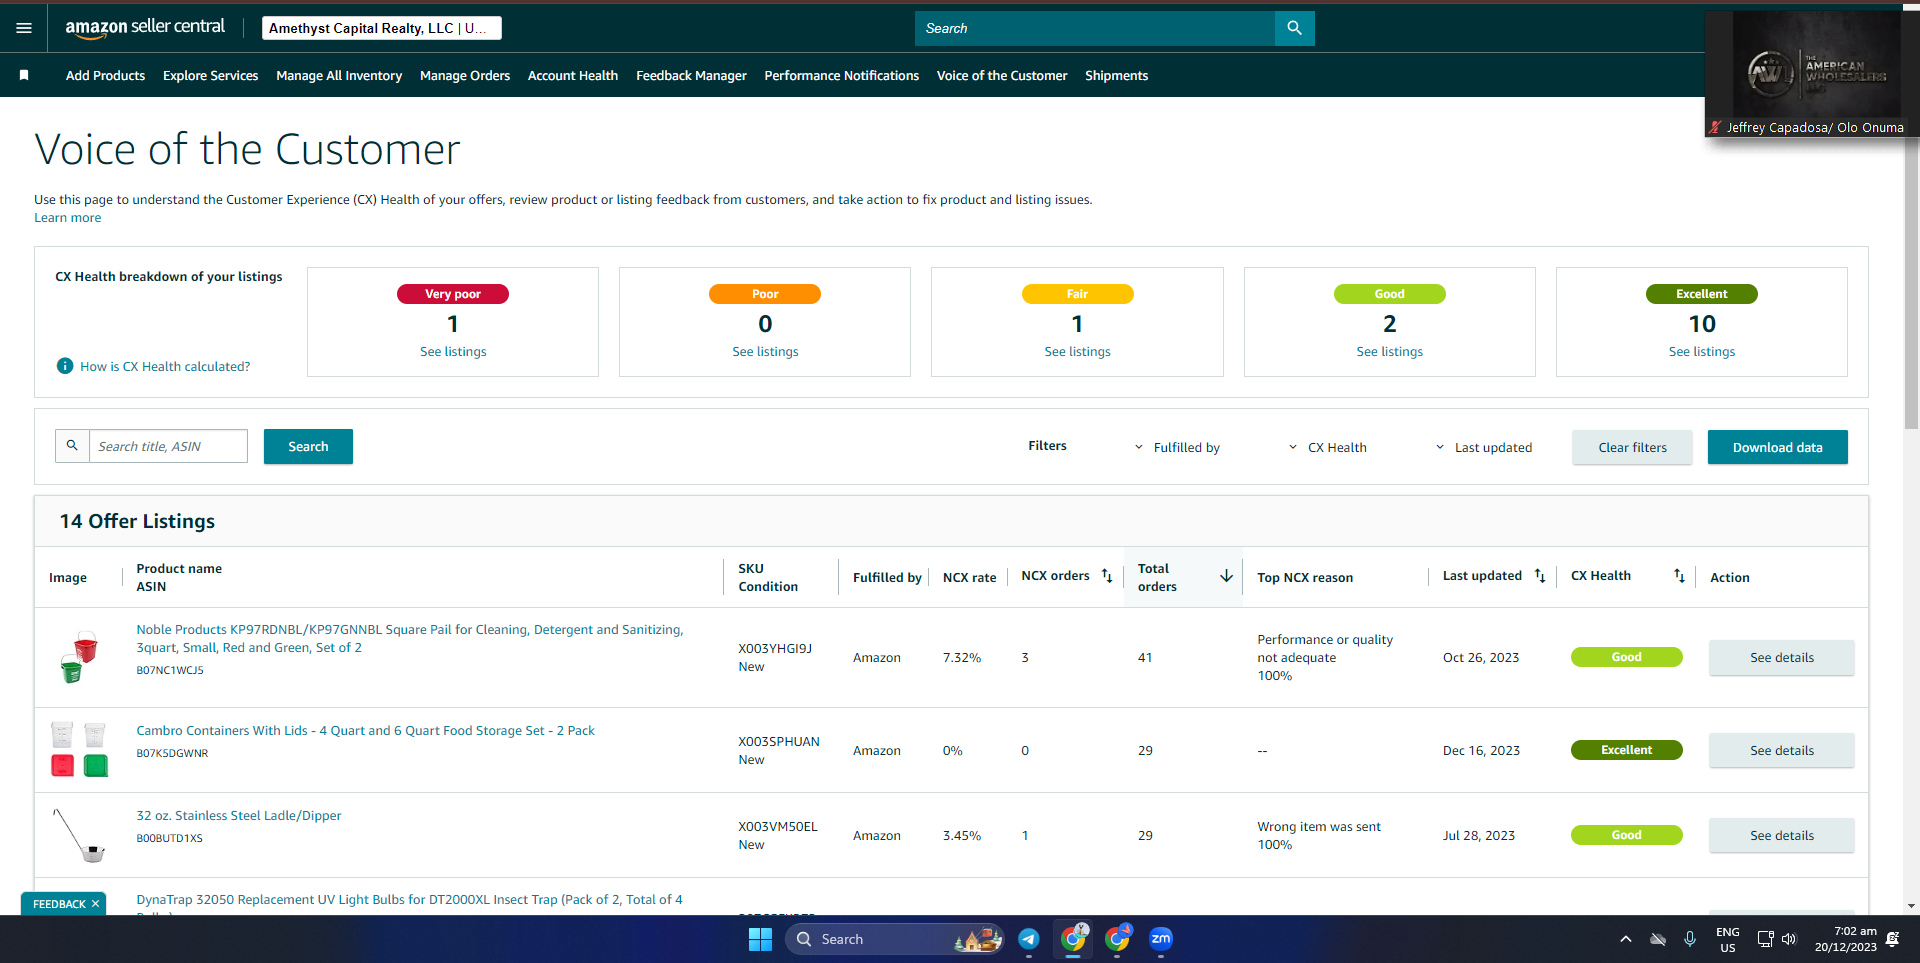
Task: Click Clear filters button
Action: click(1632, 447)
